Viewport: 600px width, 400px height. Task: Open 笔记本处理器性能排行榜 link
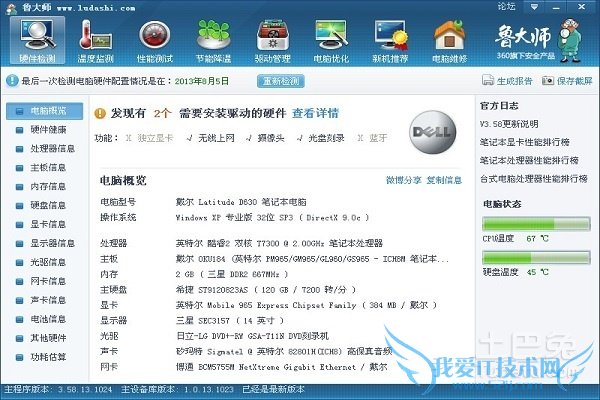click(x=529, y=160)
